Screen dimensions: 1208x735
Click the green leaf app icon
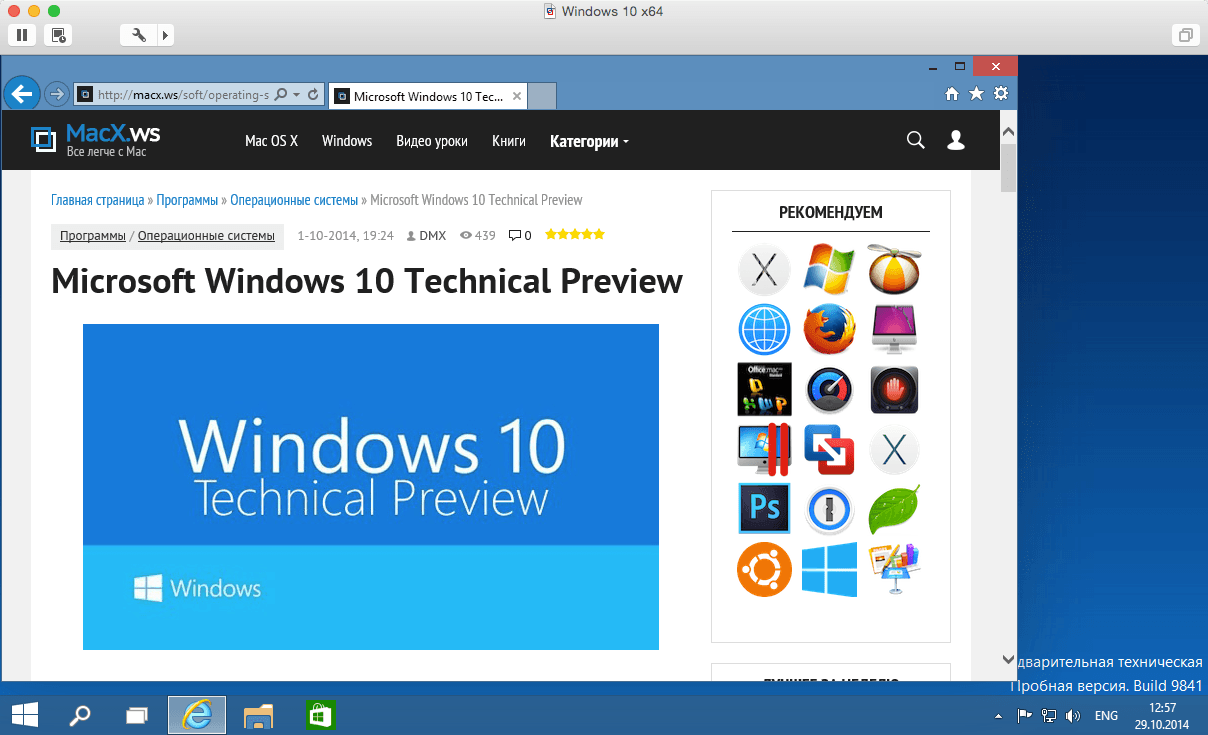pos(894,510)
